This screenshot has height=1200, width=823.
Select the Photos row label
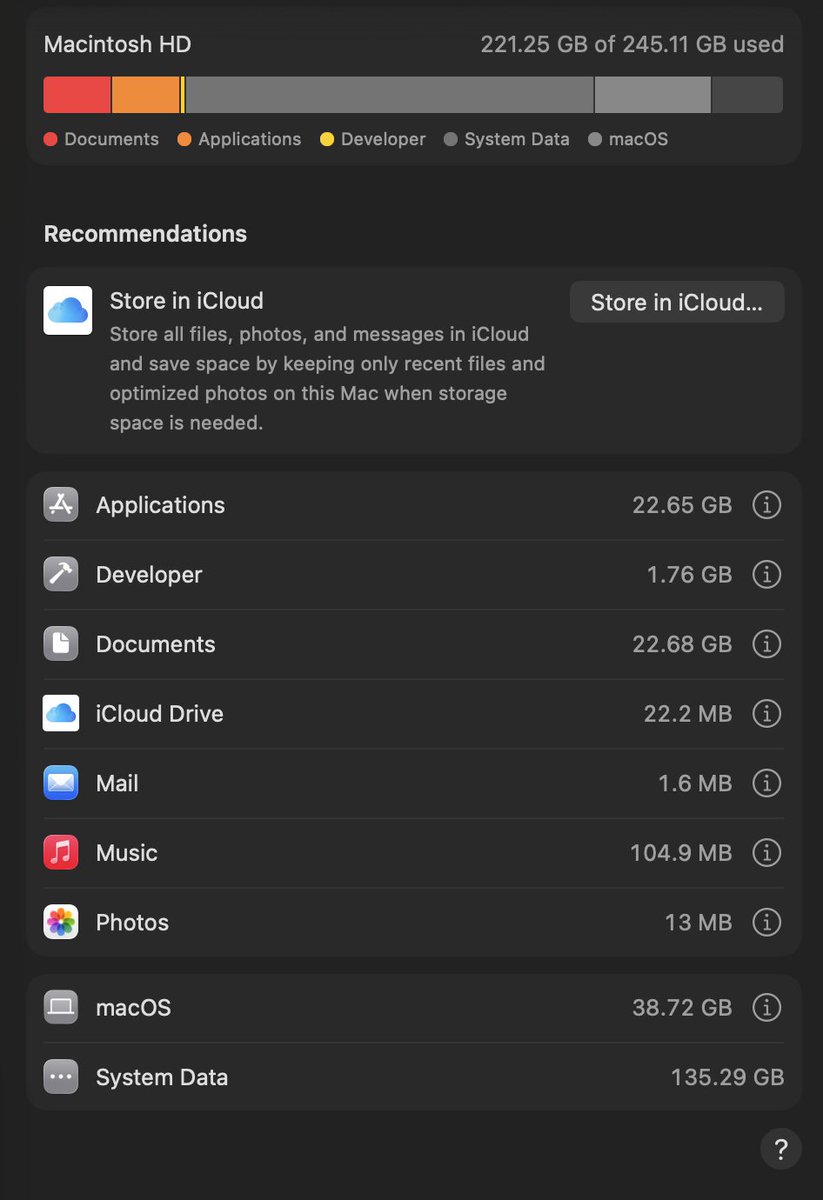[x=132, y=922]
